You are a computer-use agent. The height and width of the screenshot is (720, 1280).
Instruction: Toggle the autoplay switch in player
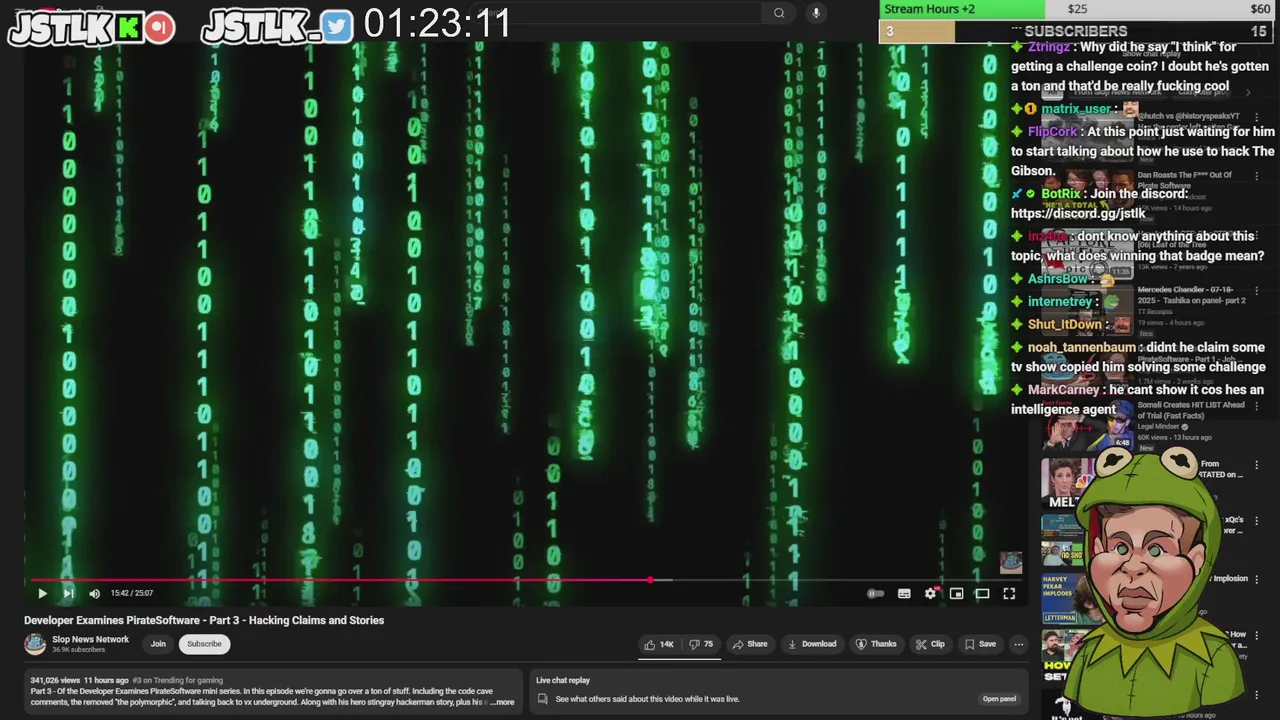pyautogui.click(x=875, y=593)
